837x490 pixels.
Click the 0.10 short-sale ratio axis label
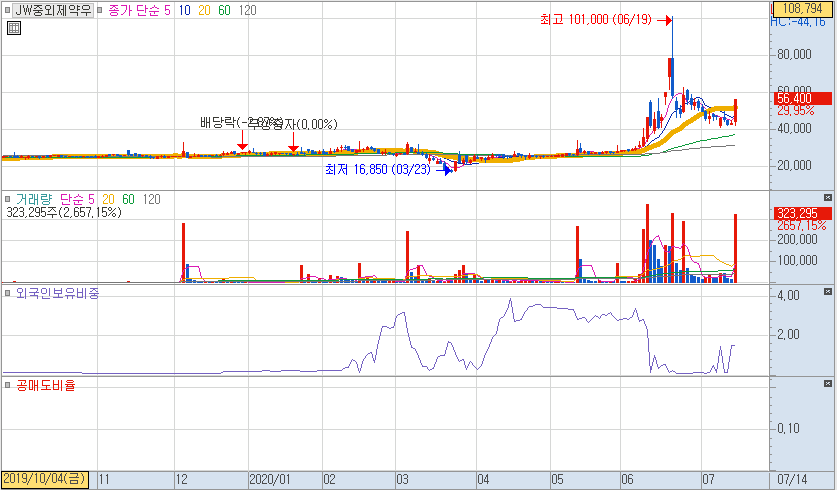point(788,429)
